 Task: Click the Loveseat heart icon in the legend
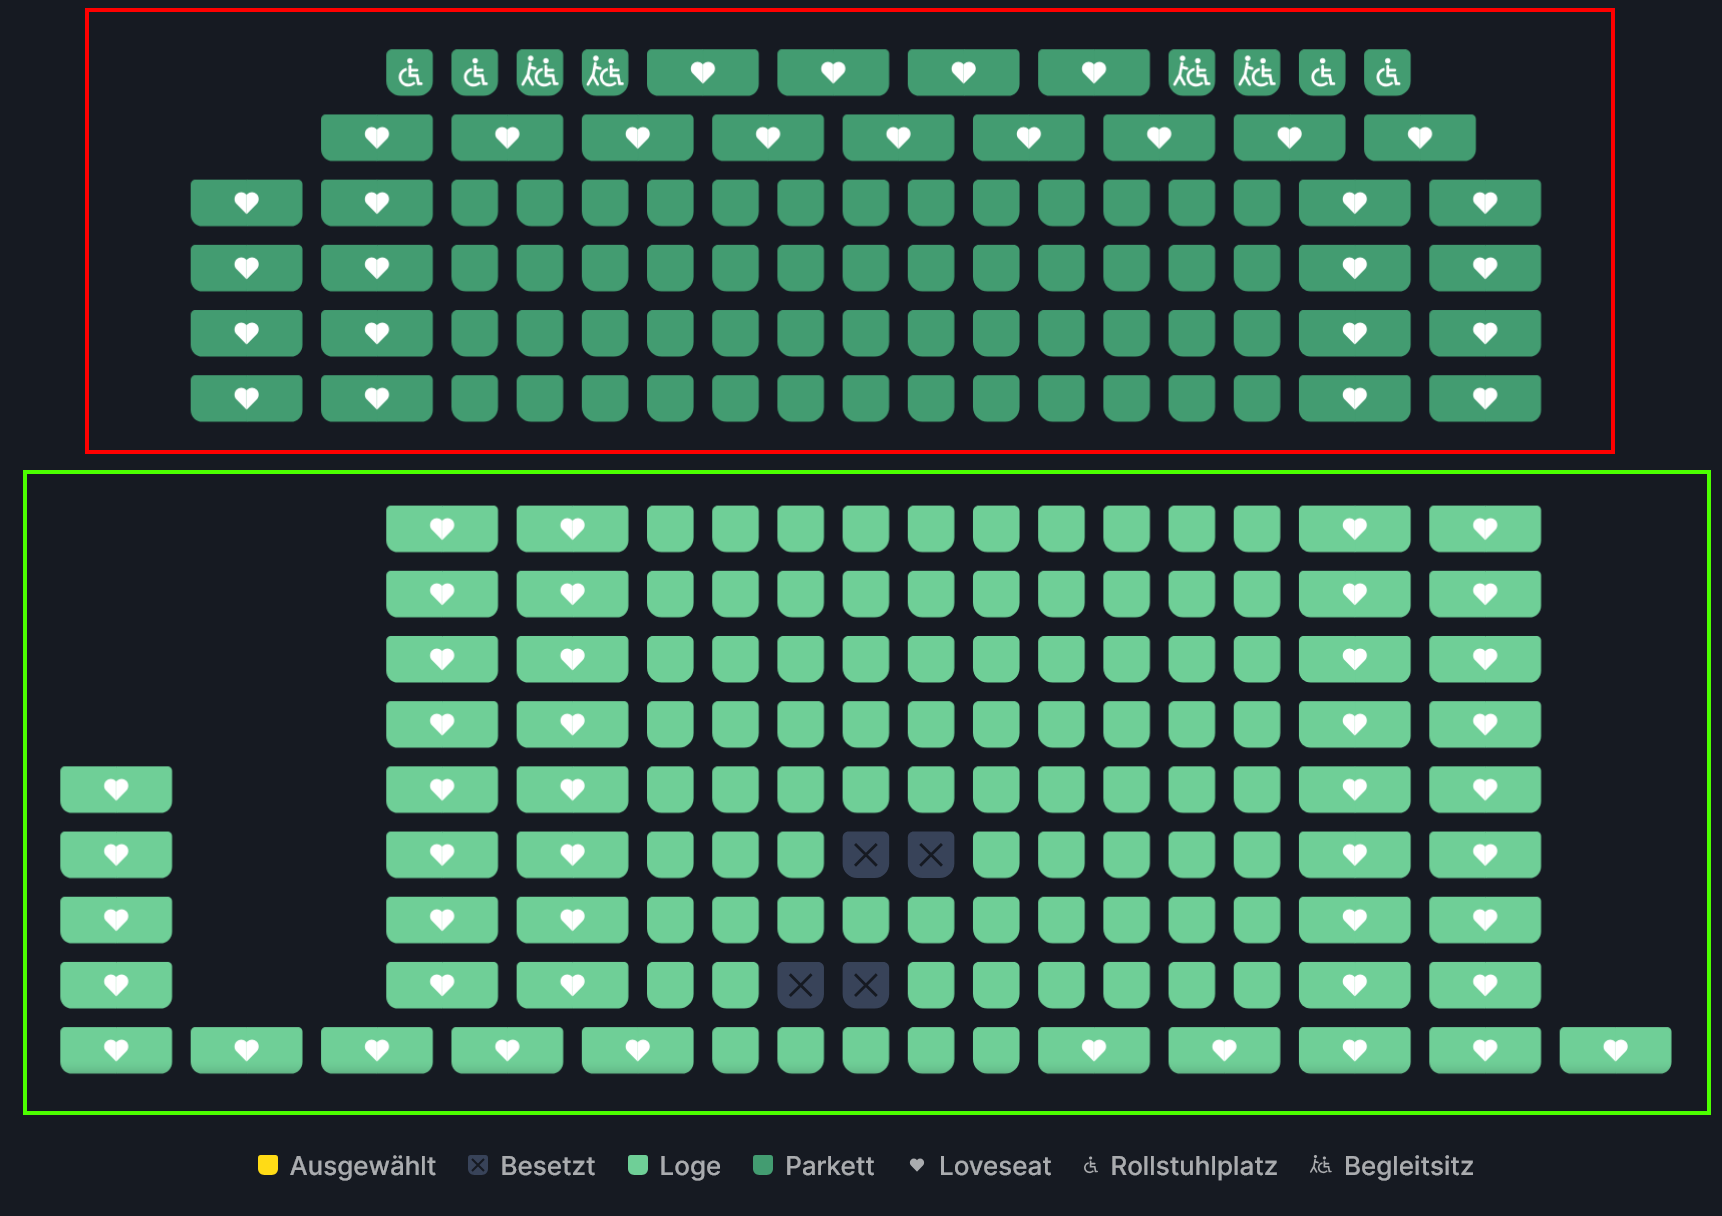point(917,1165)
